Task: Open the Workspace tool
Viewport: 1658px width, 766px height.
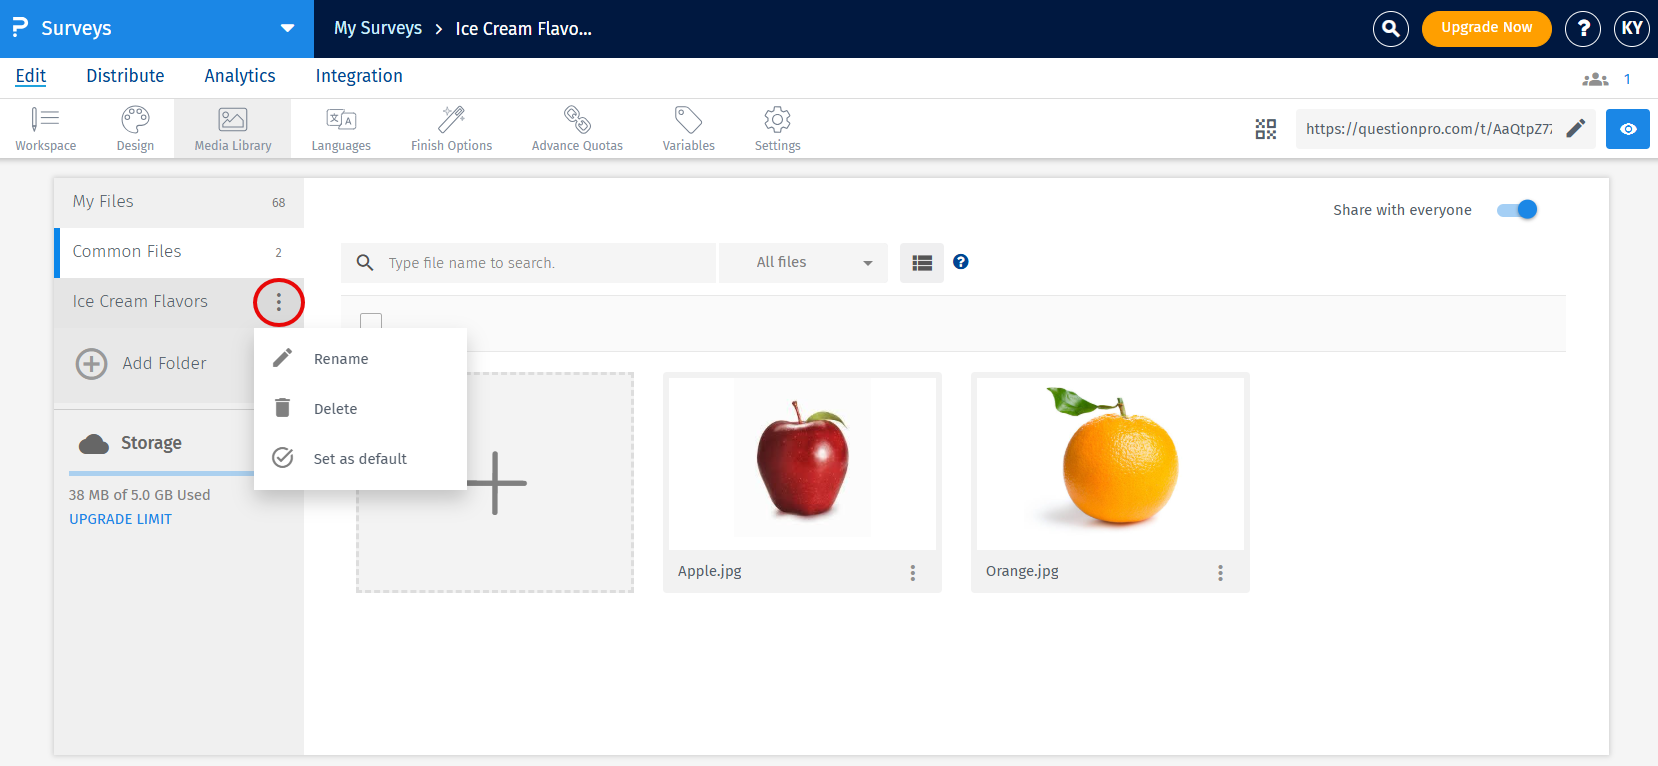Action: pyautogui.click(x=45, y=129)
